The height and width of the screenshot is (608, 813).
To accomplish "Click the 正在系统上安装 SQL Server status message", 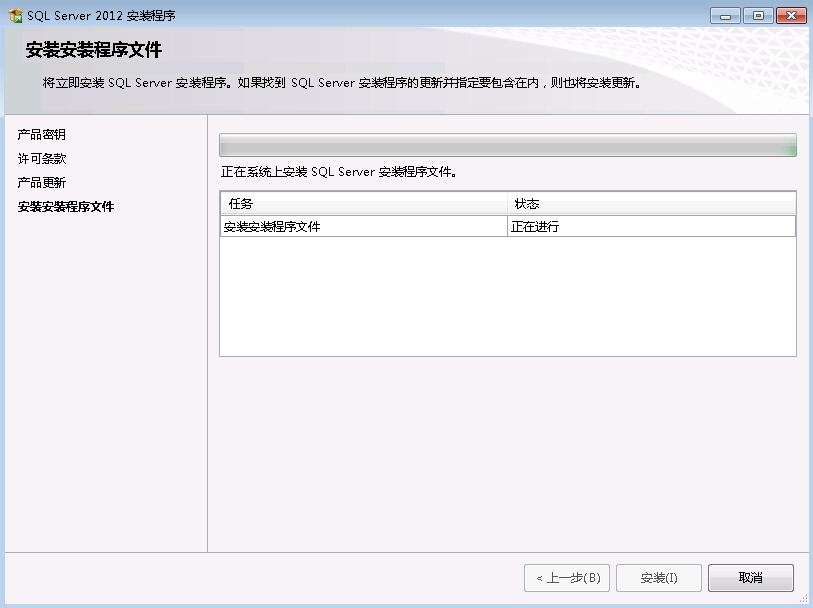I will (339, 172).
